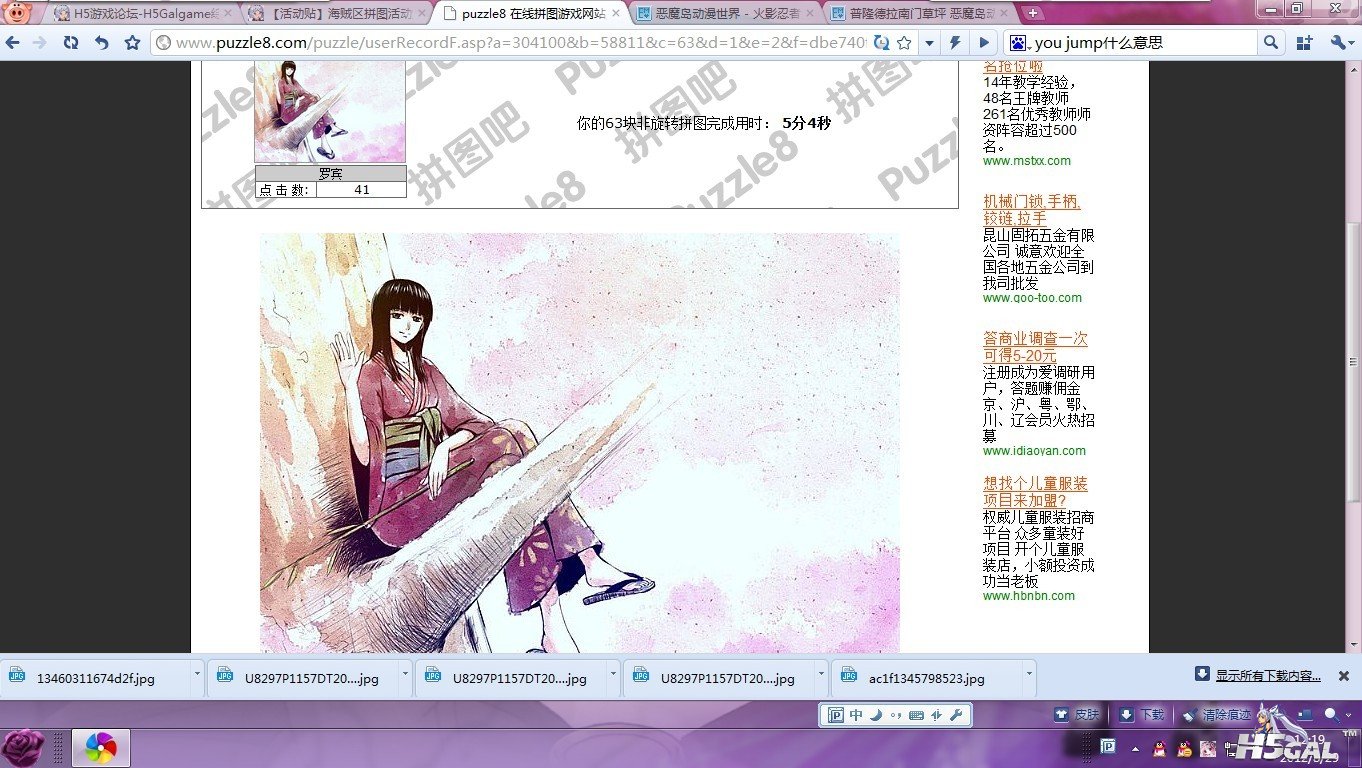
Task: Select the puzzle8 在线拼图游戏网站 tab
Action: point(532,13)
